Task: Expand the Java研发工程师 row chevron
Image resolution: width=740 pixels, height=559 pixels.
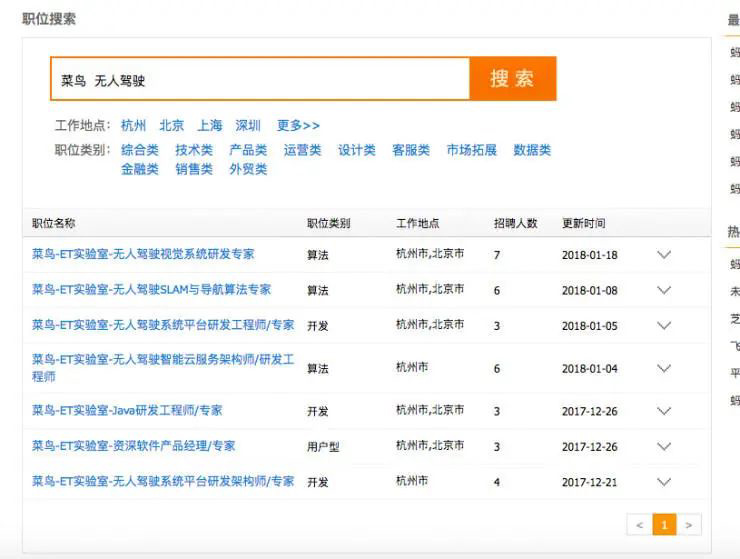Action: point(663,411)
